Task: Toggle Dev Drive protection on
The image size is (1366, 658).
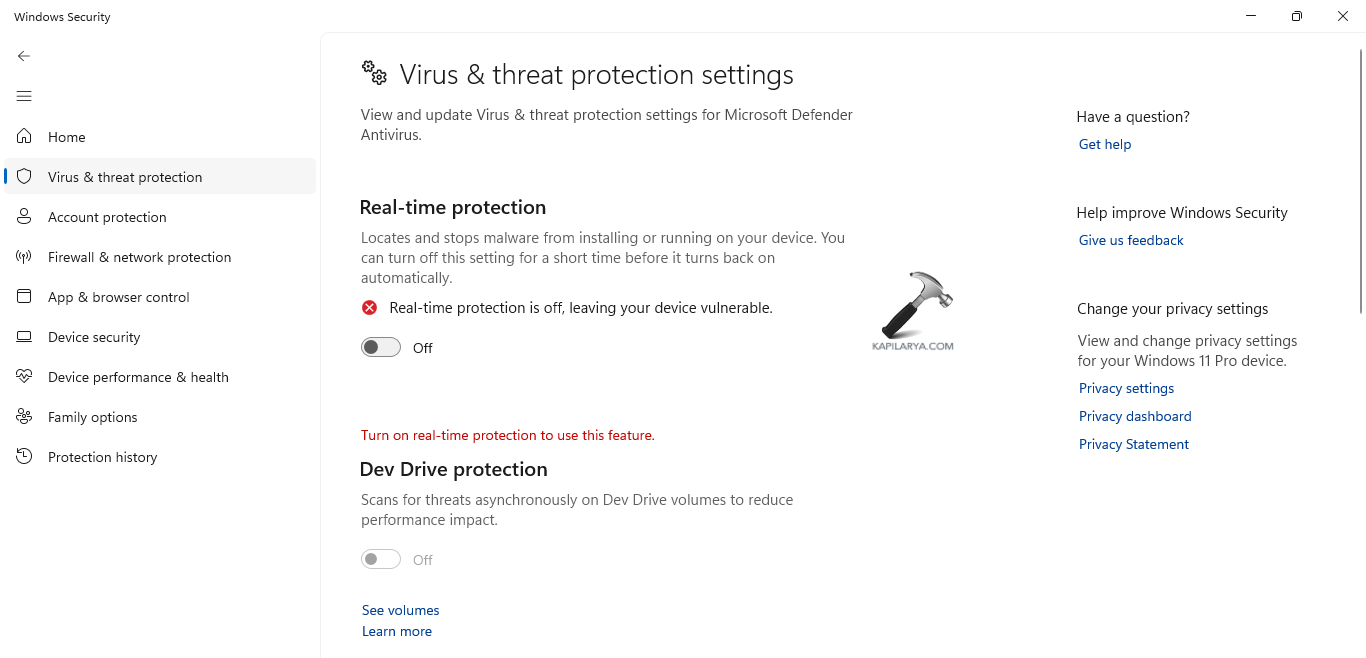Action: [x=380, y=559]
